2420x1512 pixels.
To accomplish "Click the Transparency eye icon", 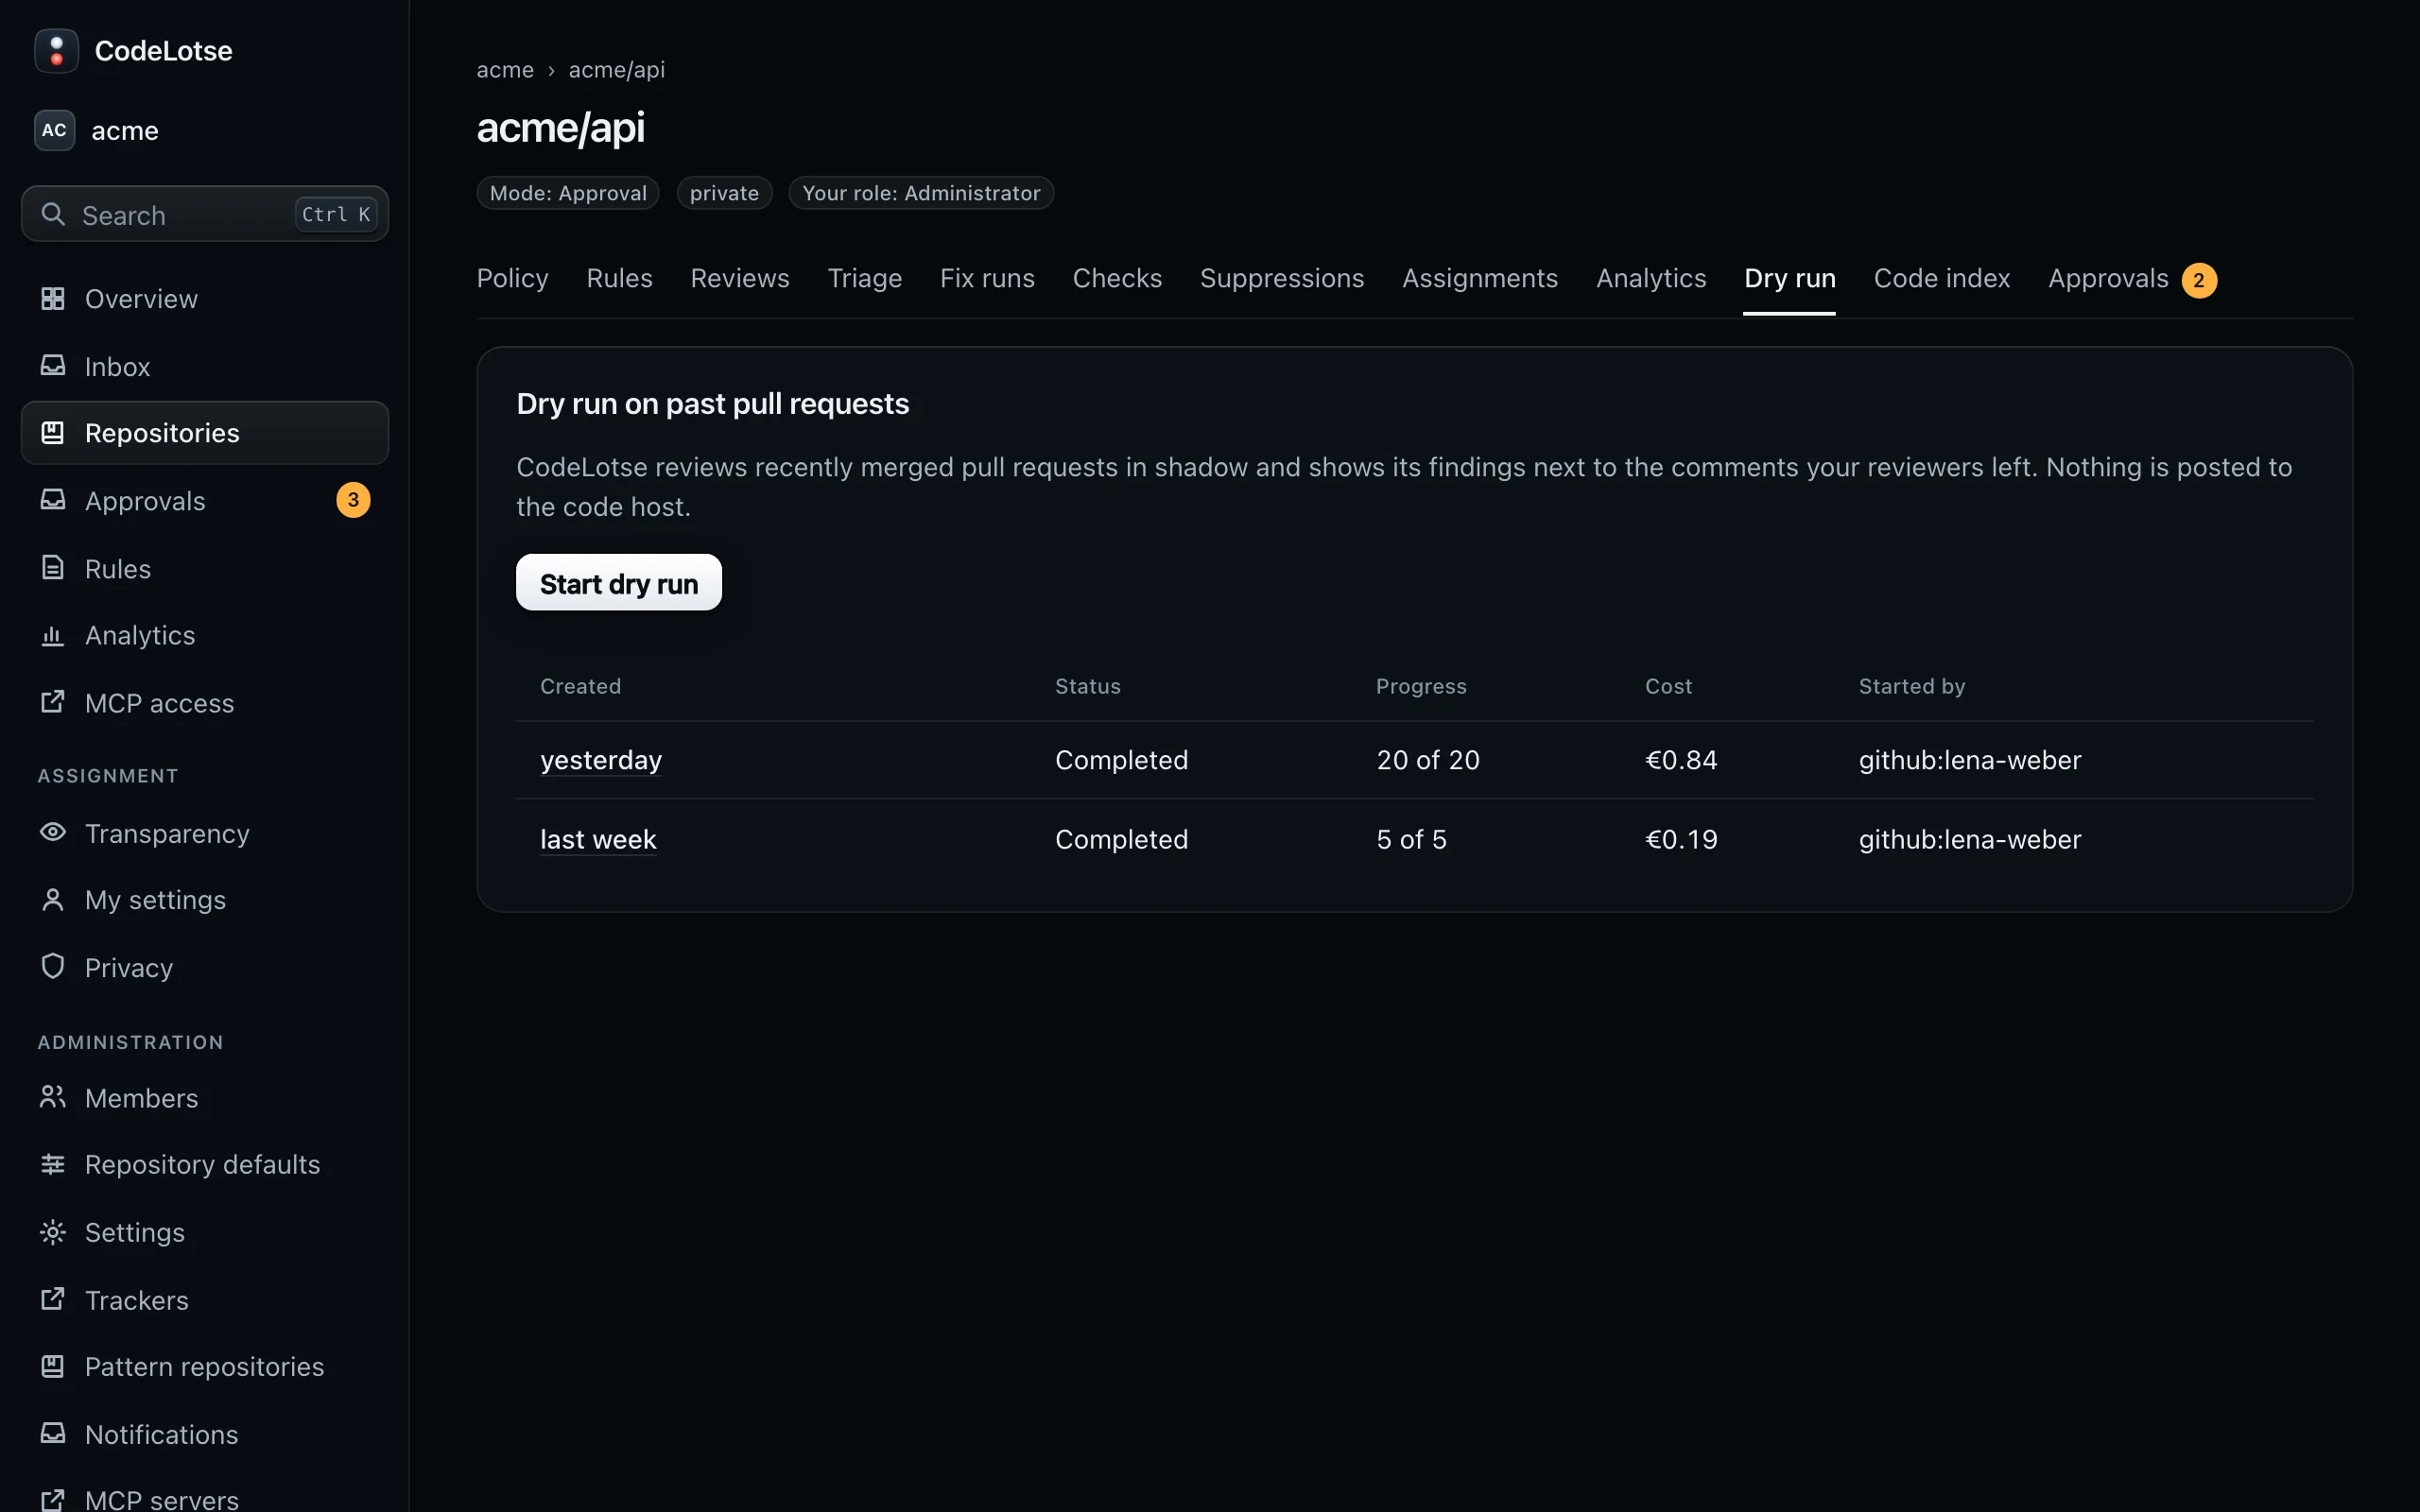I will click(53, 832).
